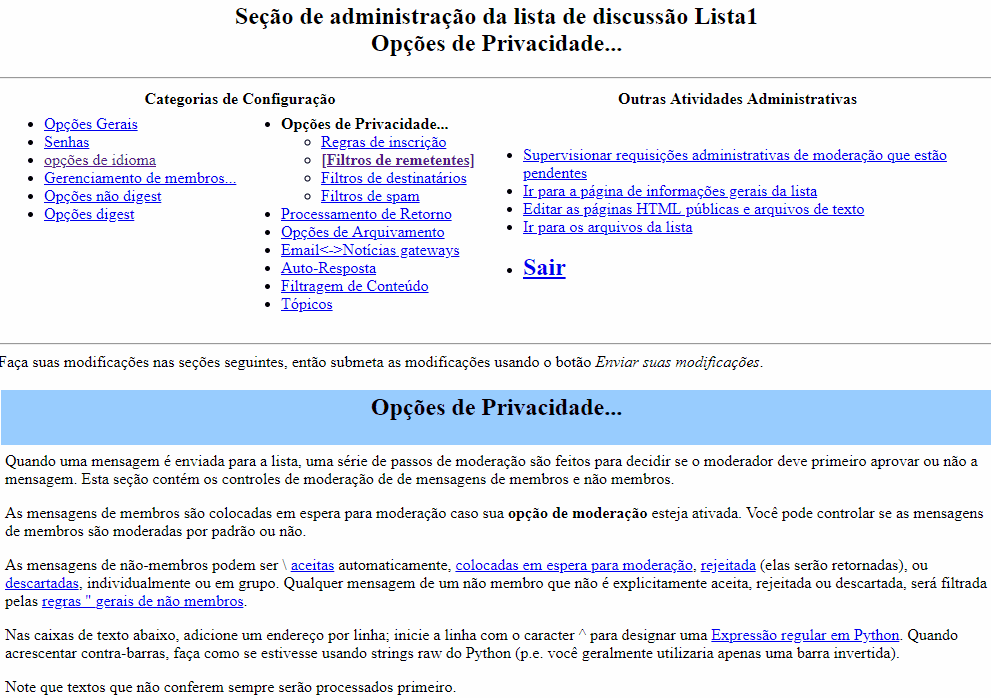Open opções de idioma link
The image size is (991, 698).
pyautogui.click(x=100, y=160)
